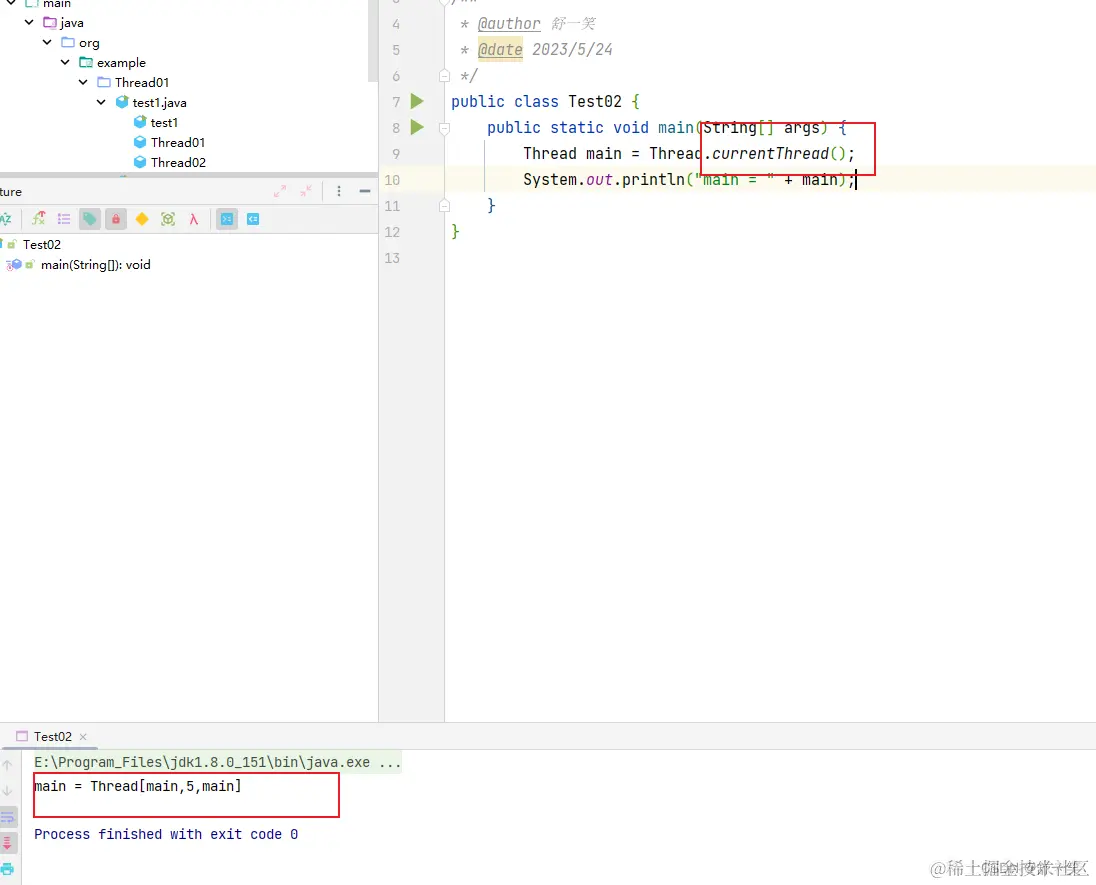
Task: Click Down the Stack Trace arrow
Action: [7, 791]
